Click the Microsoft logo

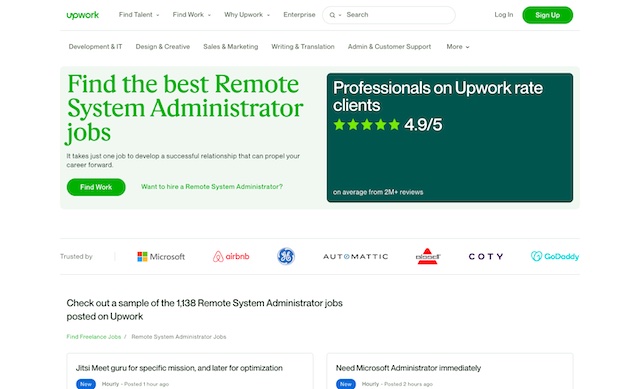tap(161, 256)
